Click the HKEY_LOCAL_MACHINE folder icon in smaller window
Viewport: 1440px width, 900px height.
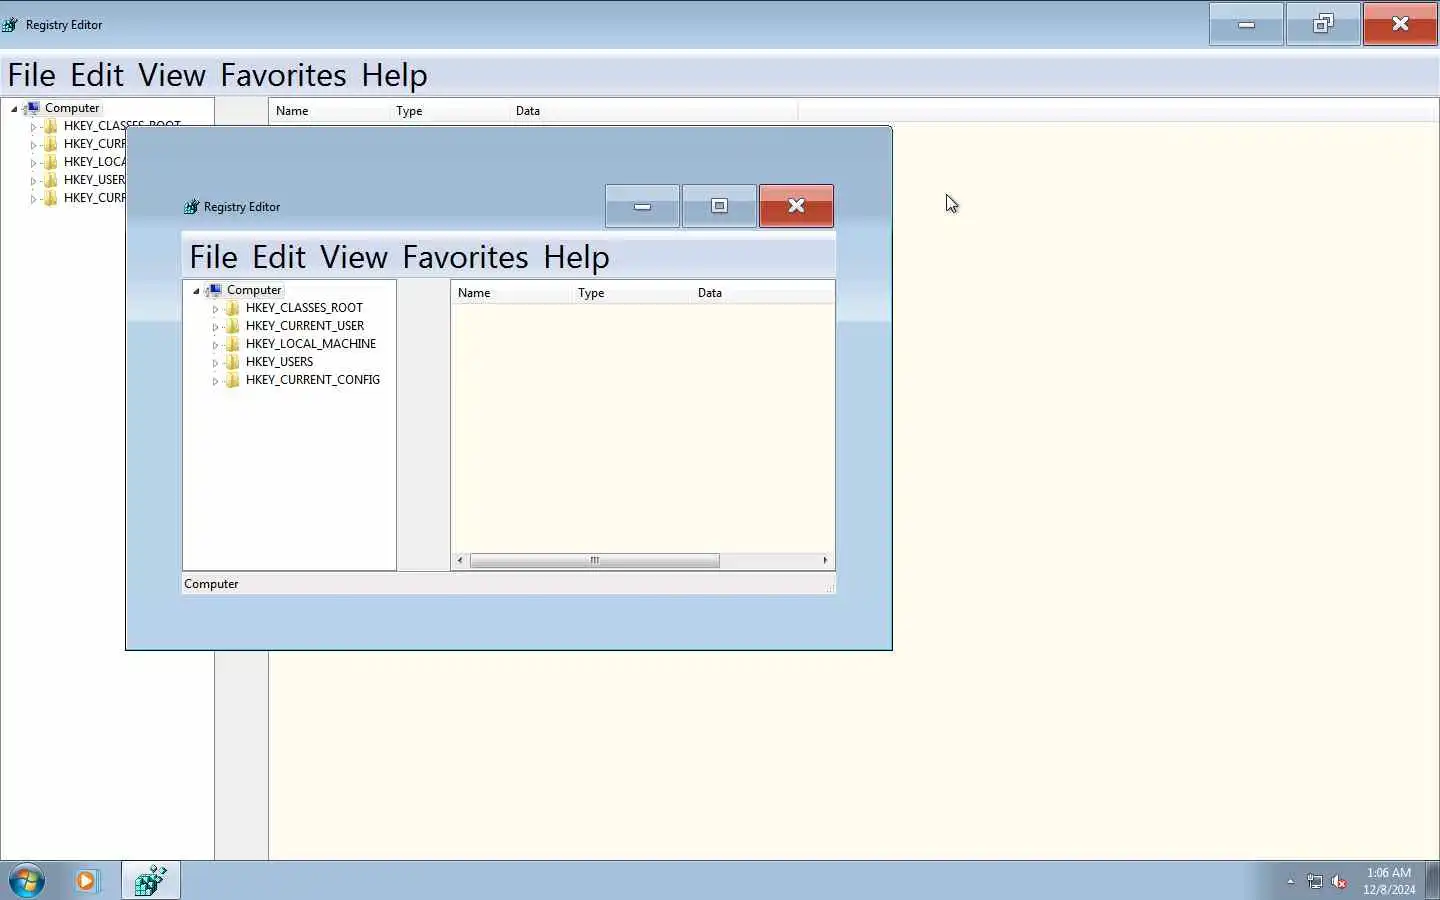232,344
